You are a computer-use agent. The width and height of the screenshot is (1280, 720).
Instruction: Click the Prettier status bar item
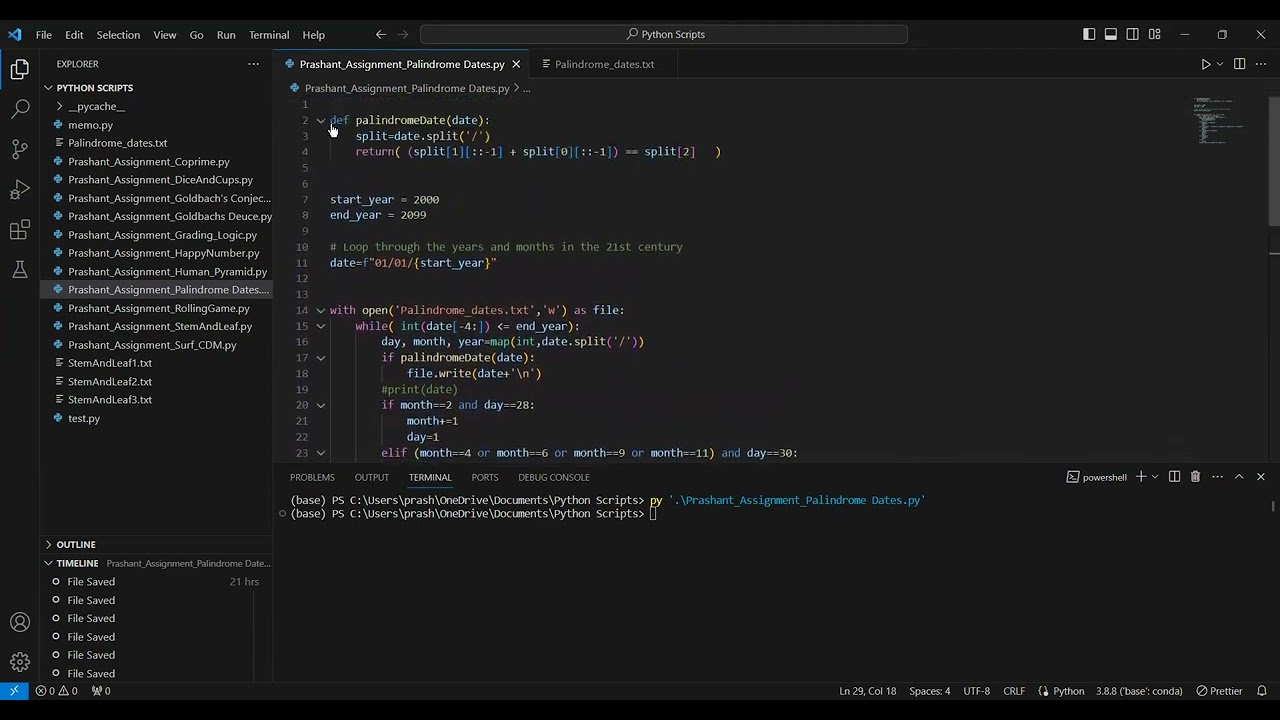click(1219, 691)
